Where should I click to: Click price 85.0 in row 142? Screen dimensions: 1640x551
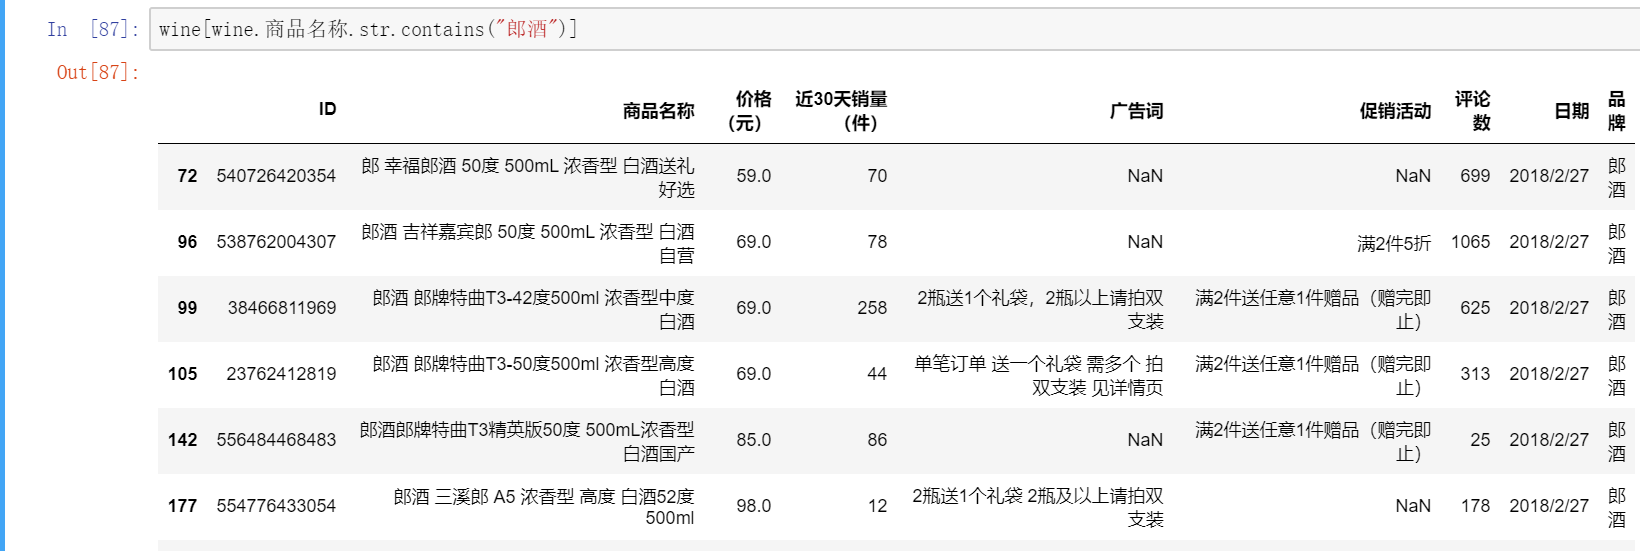pyautogui.click(x=753, y=440)
